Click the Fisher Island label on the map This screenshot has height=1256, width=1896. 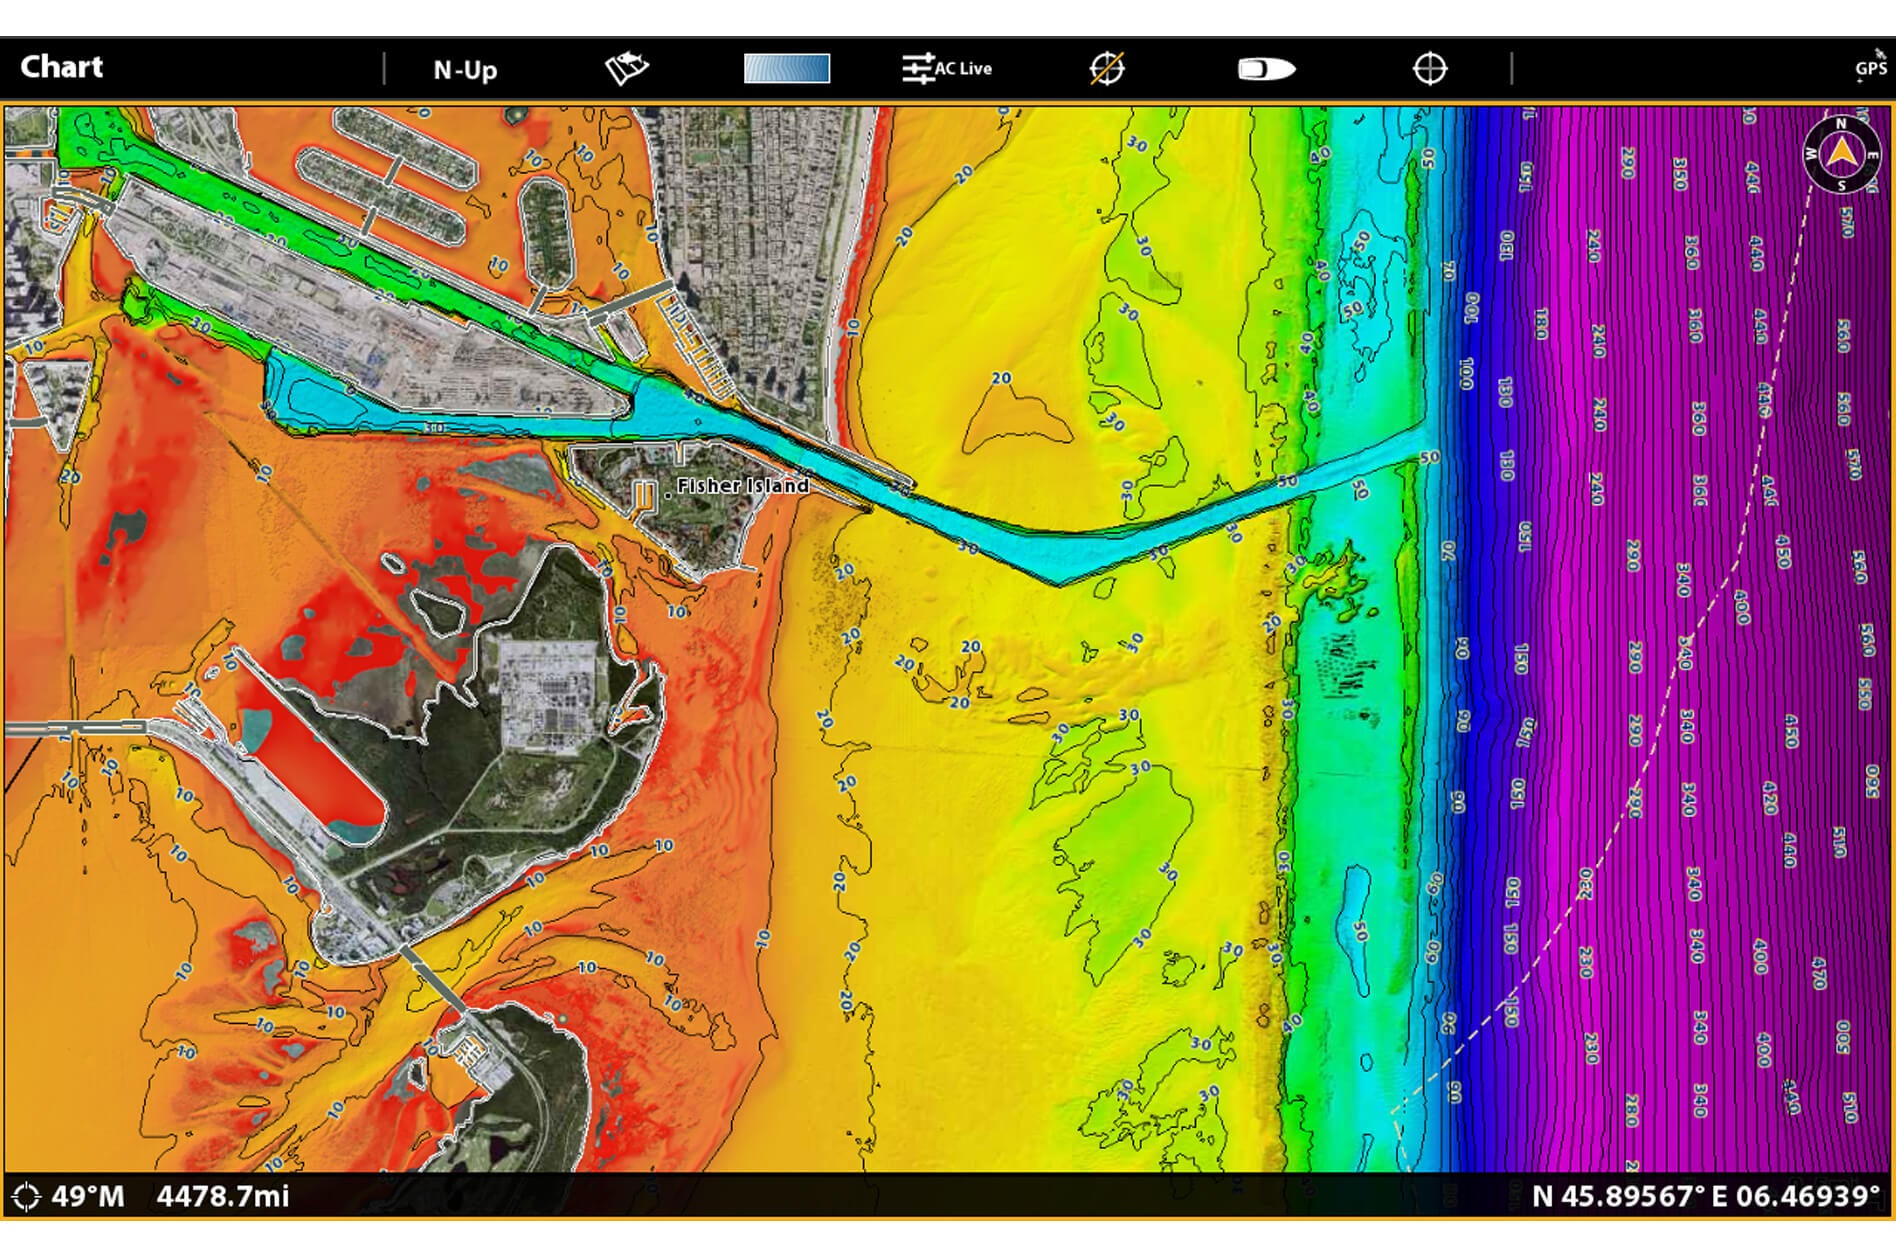tap(742, 487)
